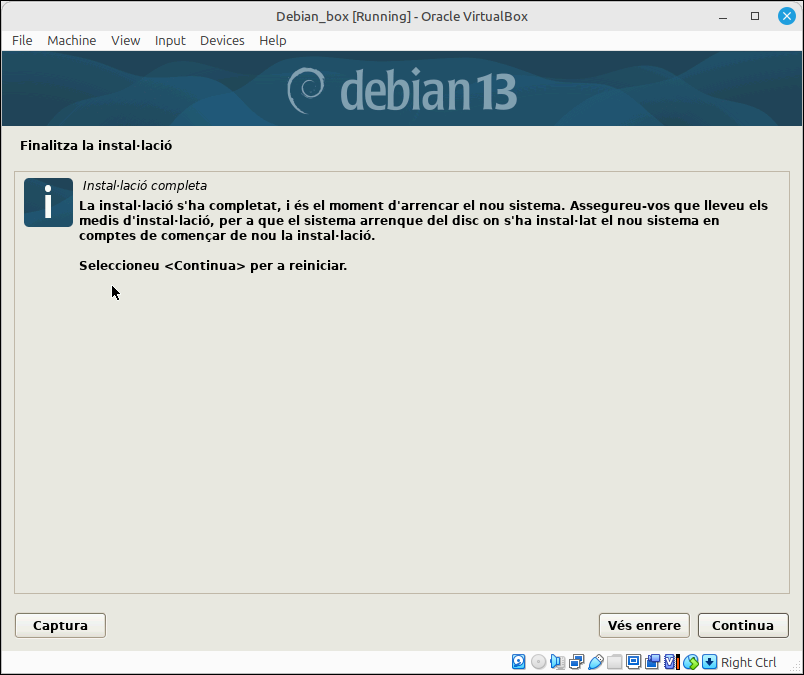
Task: Open the View menu
Action: pyautogui.click(x=126, y=41)
